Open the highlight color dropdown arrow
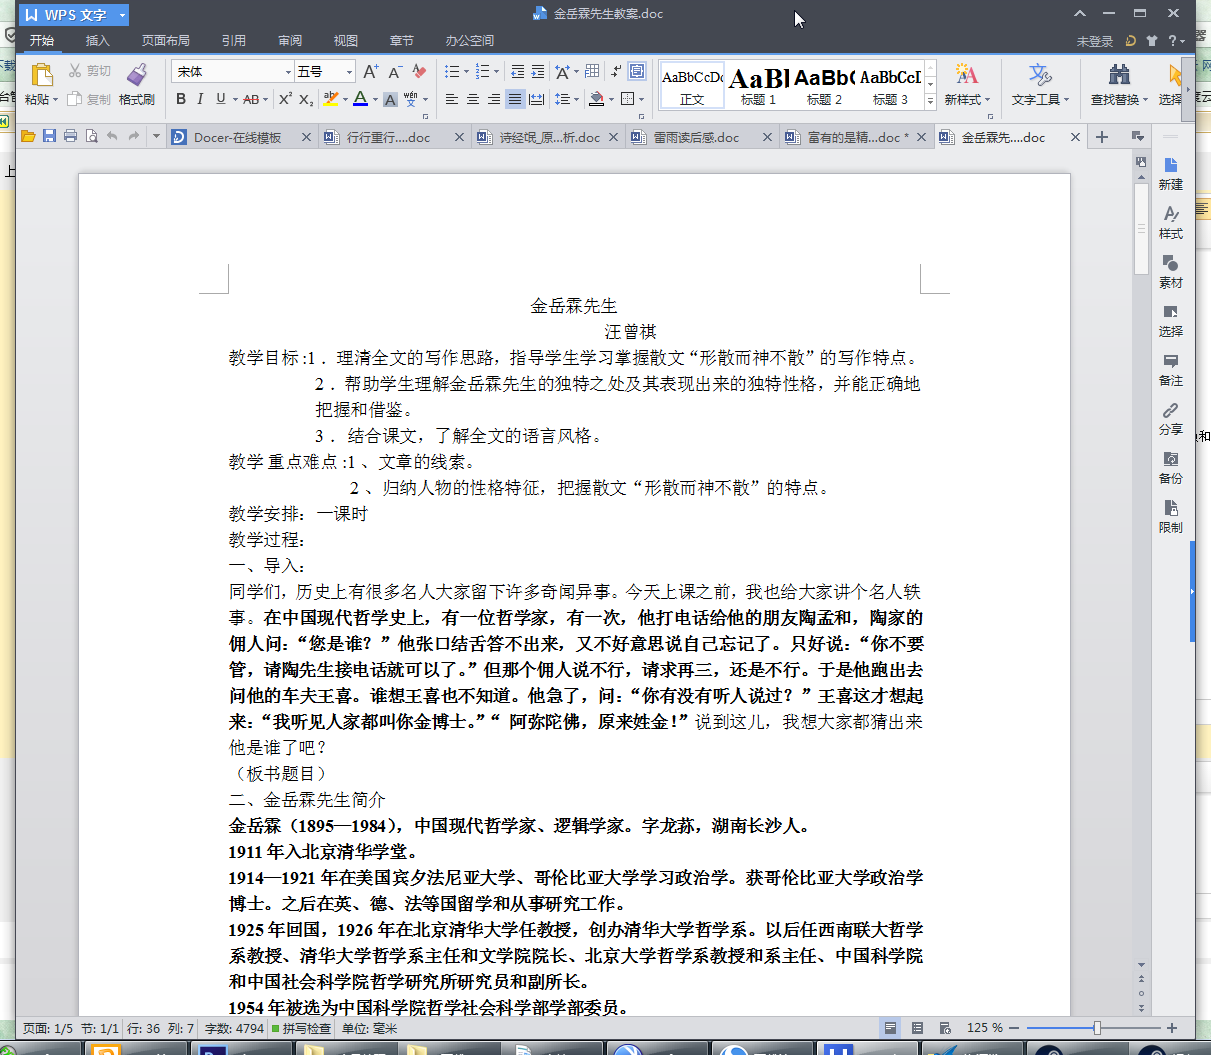Image resolution: width=1211 pixels, height=1055 pixels. coord(345,99)
